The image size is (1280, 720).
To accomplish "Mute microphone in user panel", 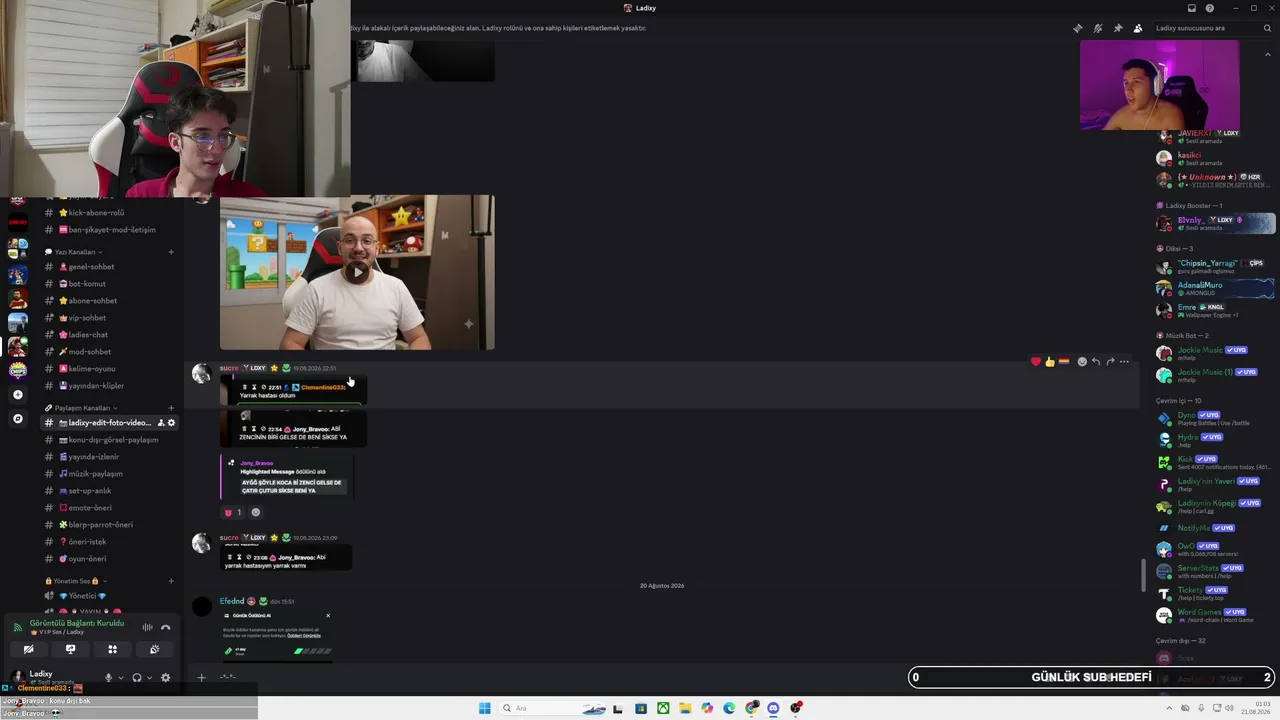I will click(108, 677).
